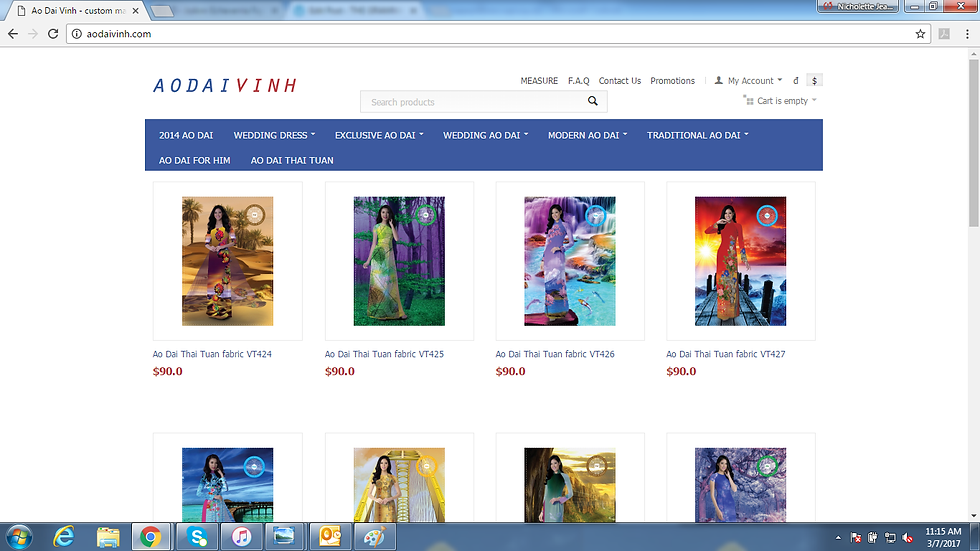Viewport: 980px width, 551px height.
Task: Expand the Cart is empty dropdown
Action: pyautogui.click(x=814, y=100)
